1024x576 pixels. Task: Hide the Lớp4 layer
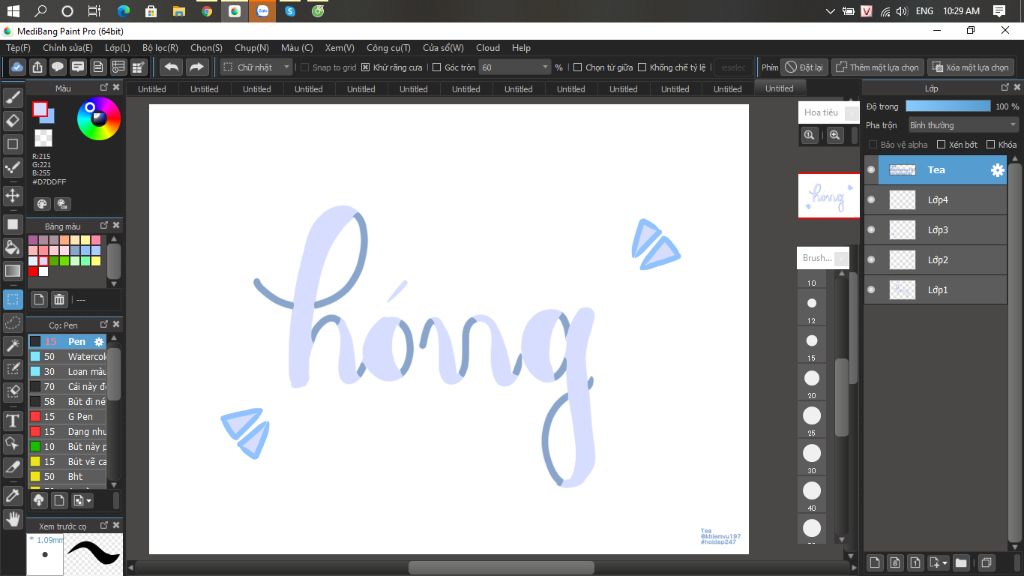pos(871,200)
